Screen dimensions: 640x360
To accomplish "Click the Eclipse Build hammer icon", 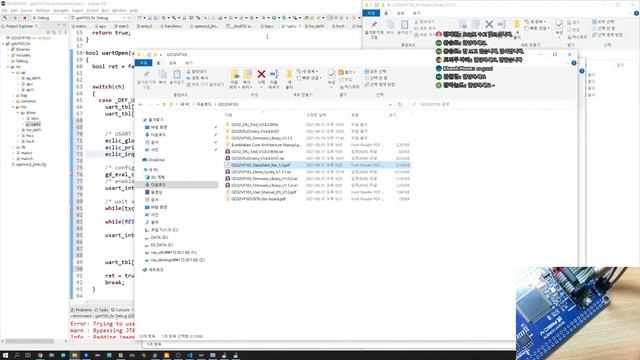I will 5,18.
